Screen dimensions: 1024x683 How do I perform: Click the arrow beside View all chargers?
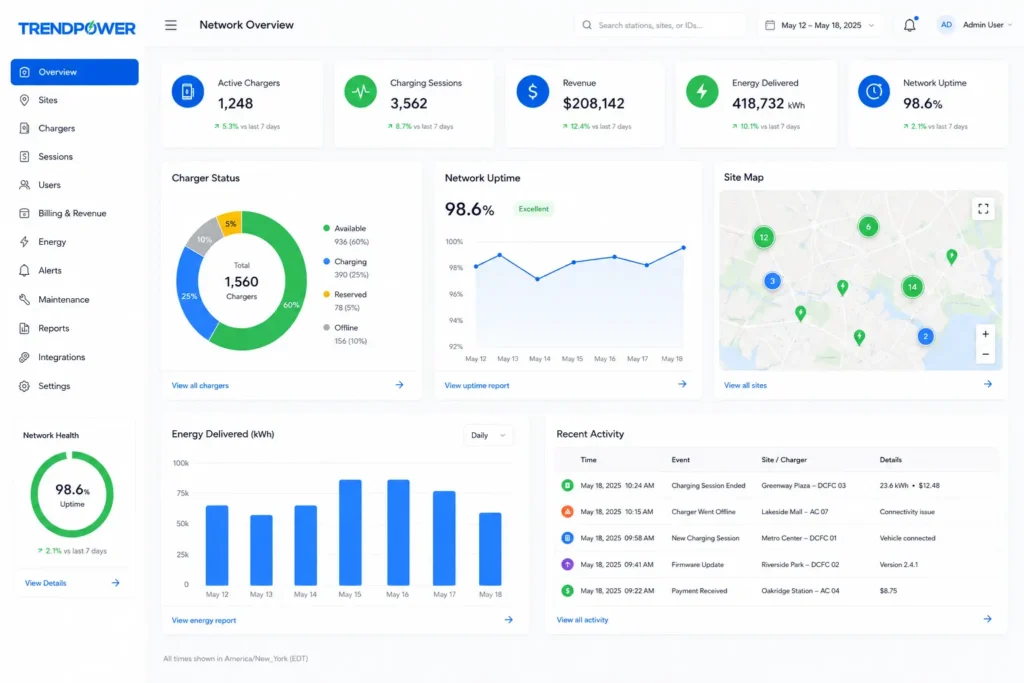[x=399, y=385]
